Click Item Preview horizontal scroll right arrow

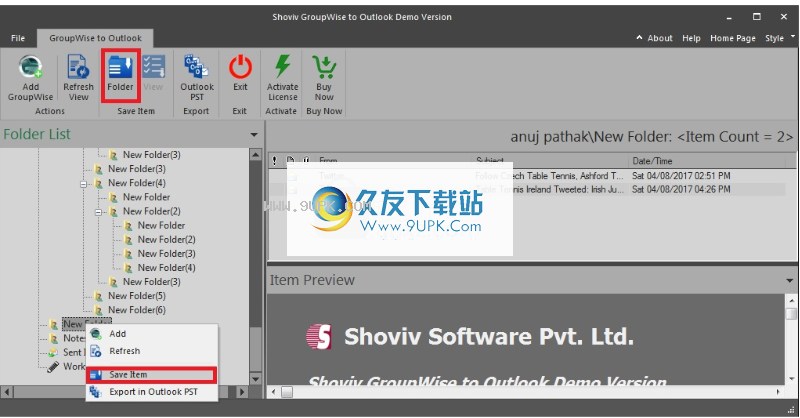778,392
